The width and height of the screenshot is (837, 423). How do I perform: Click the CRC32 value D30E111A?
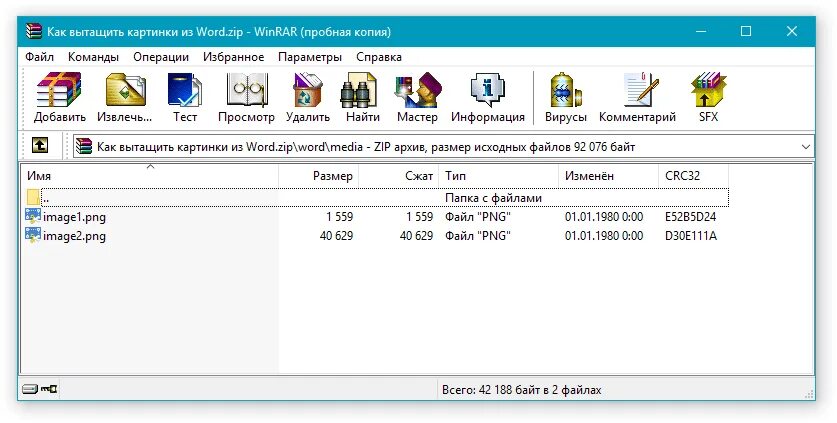coord(690,236)
